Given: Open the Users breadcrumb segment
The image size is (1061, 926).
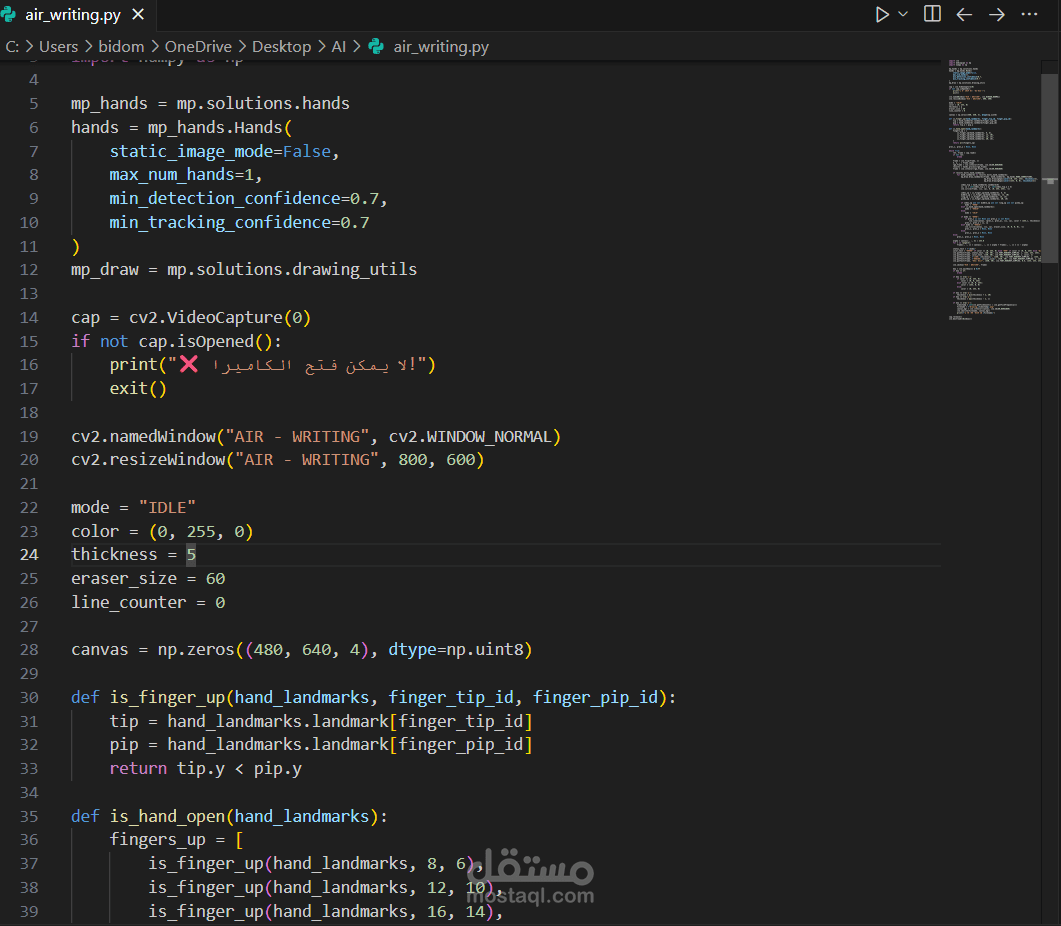Looking at the screenshot, I should (x=59, y=47).
